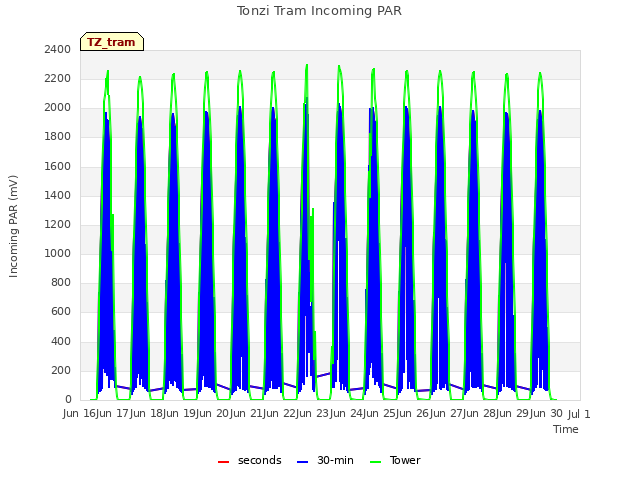
Task: Click the x-axis tick 'Jun 25'
Action: (381, 413)
